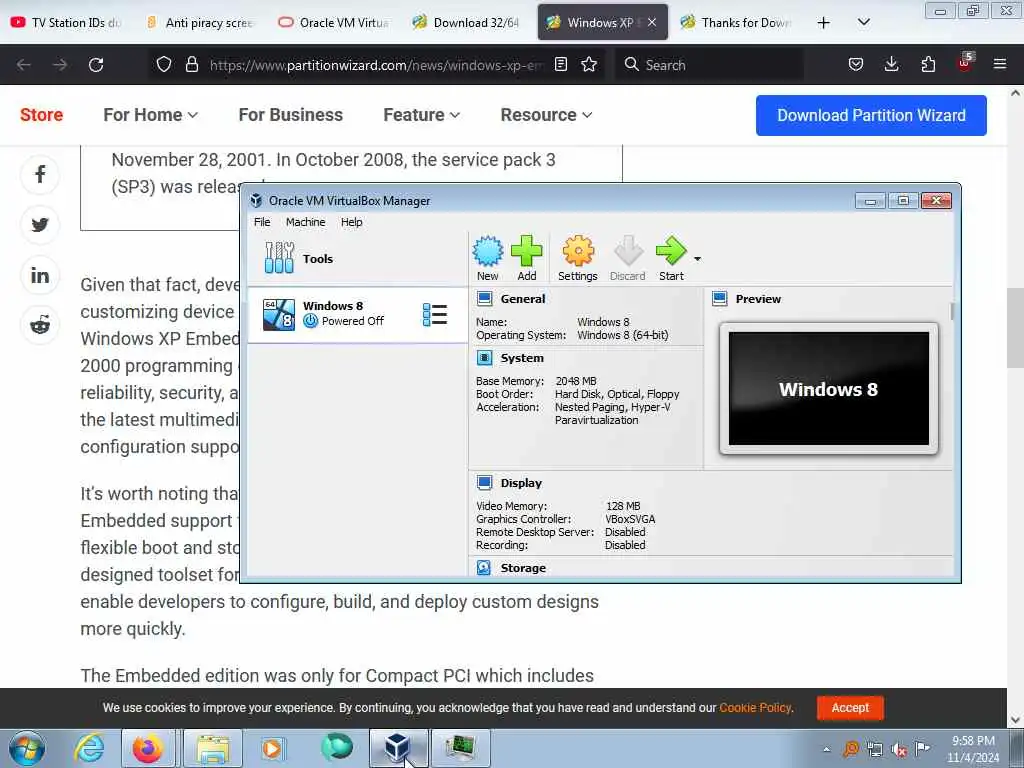The height and width of the screenshot is (768, 1024).
Task: Bookmark this page with star icon
Action: click(x=589, y=64)
